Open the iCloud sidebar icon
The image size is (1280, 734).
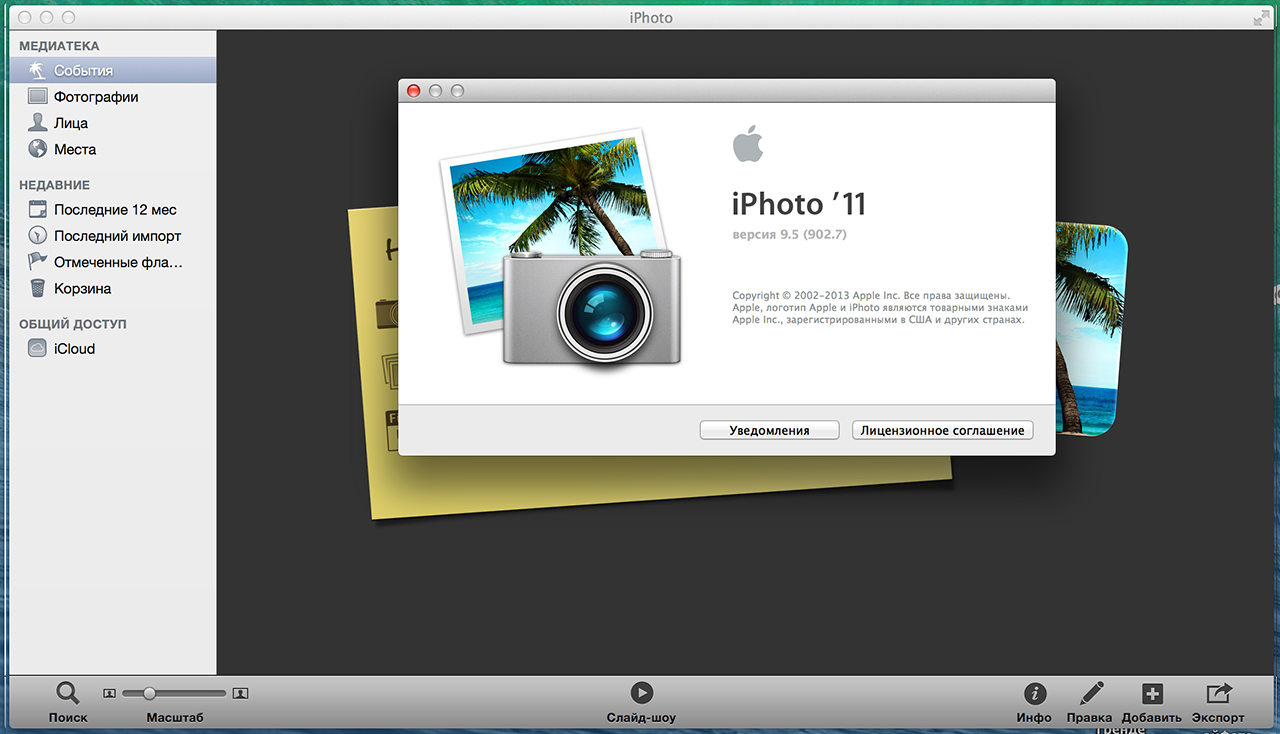38,349
